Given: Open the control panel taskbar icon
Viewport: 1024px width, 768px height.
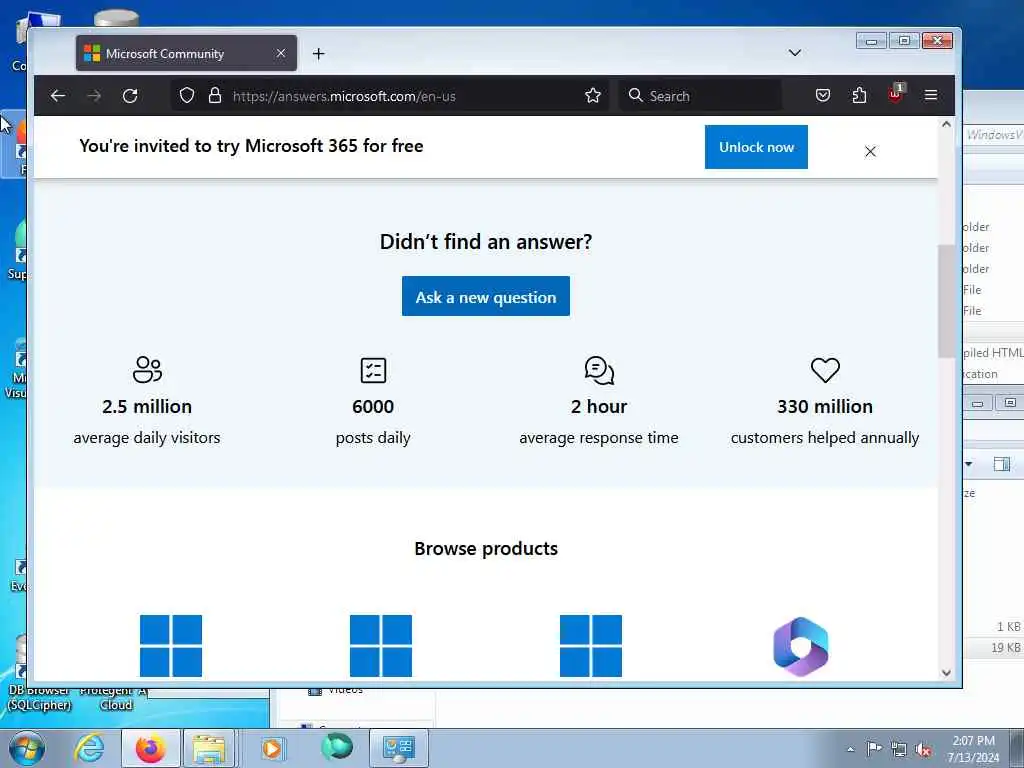Looking at the screenshot, I should point(399,748).
